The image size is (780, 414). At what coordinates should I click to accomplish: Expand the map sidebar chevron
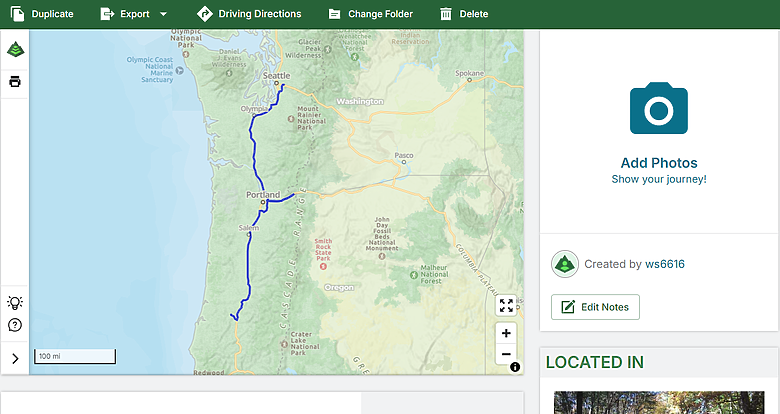click(x=15, y=358)
